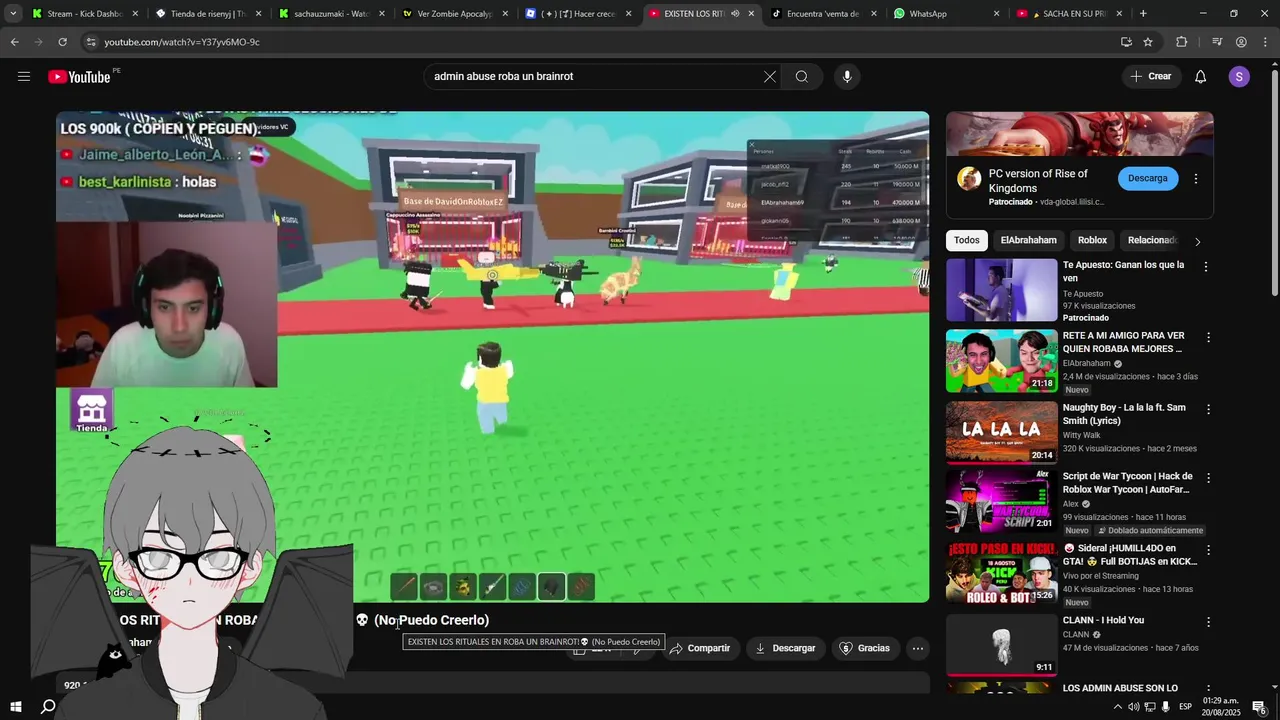Open options for 'CLANN - I Hold You' video
Viewport: 1280px width, 720px height.
point(1207,622)
